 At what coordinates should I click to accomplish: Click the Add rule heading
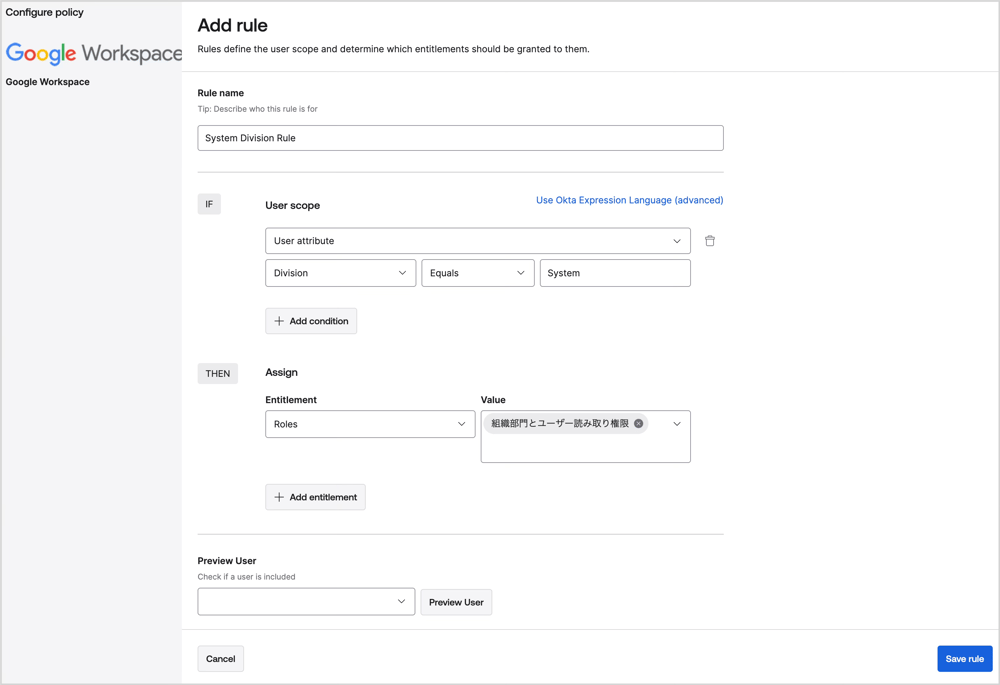(x=232, y=26)
